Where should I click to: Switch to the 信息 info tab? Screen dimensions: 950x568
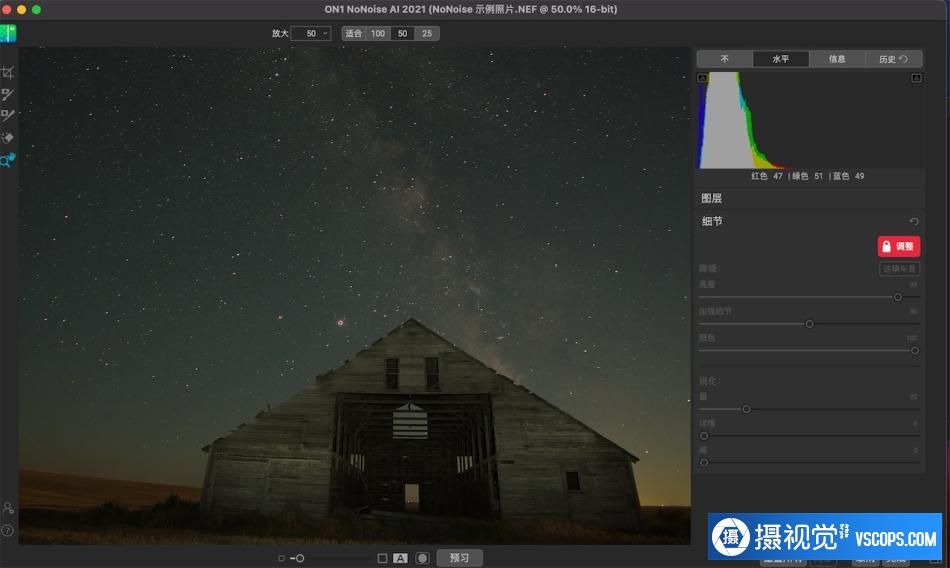coord(837,59)
